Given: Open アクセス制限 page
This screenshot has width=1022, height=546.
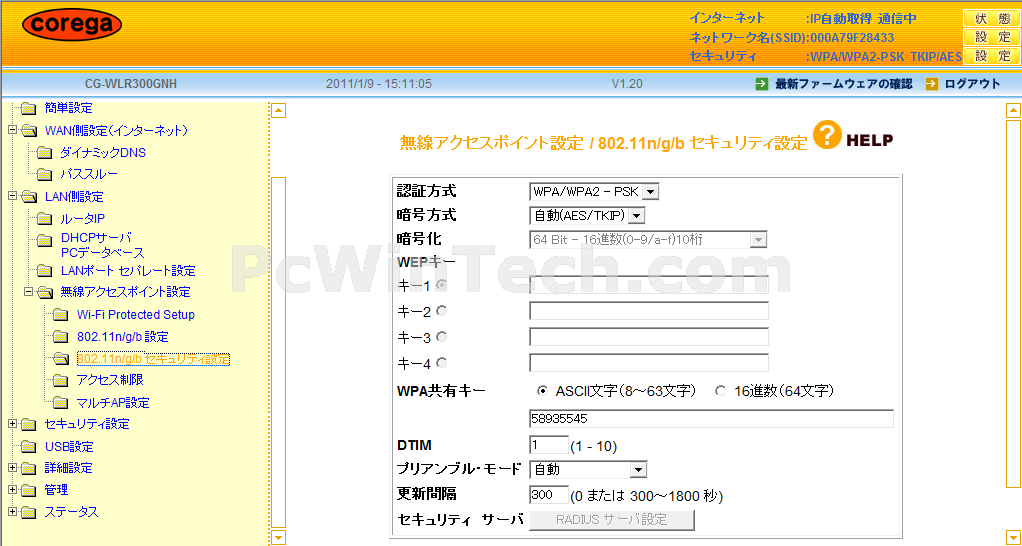Looking at the screenshot, I should 110,380.
